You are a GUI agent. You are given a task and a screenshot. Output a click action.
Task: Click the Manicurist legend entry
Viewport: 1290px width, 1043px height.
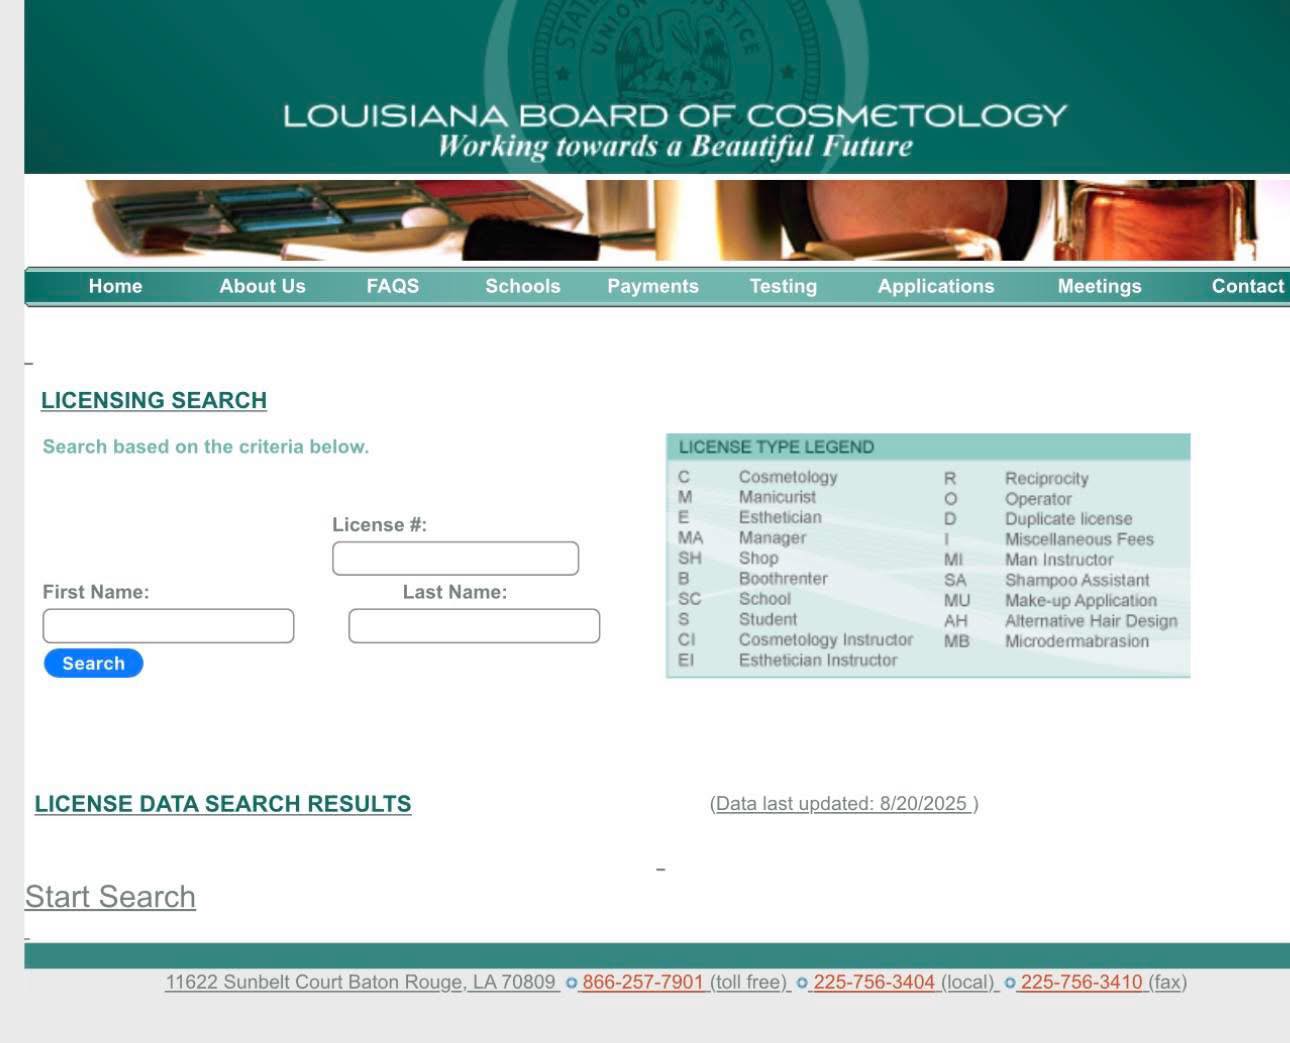(x=777, y=497)
